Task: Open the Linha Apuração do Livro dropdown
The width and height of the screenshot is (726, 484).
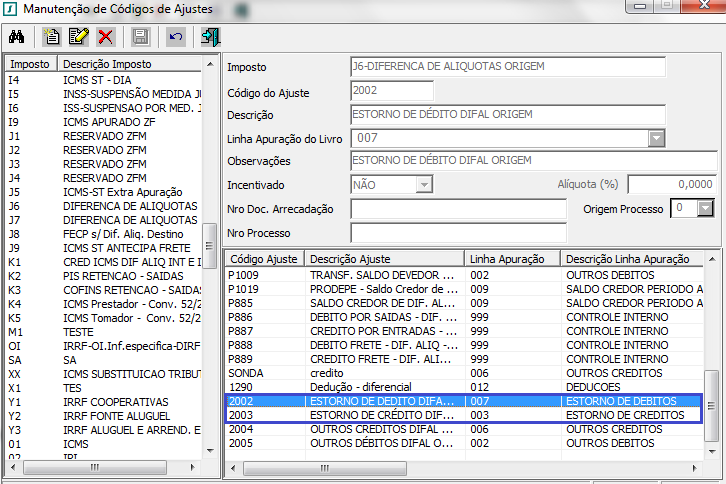Action: 656,138
